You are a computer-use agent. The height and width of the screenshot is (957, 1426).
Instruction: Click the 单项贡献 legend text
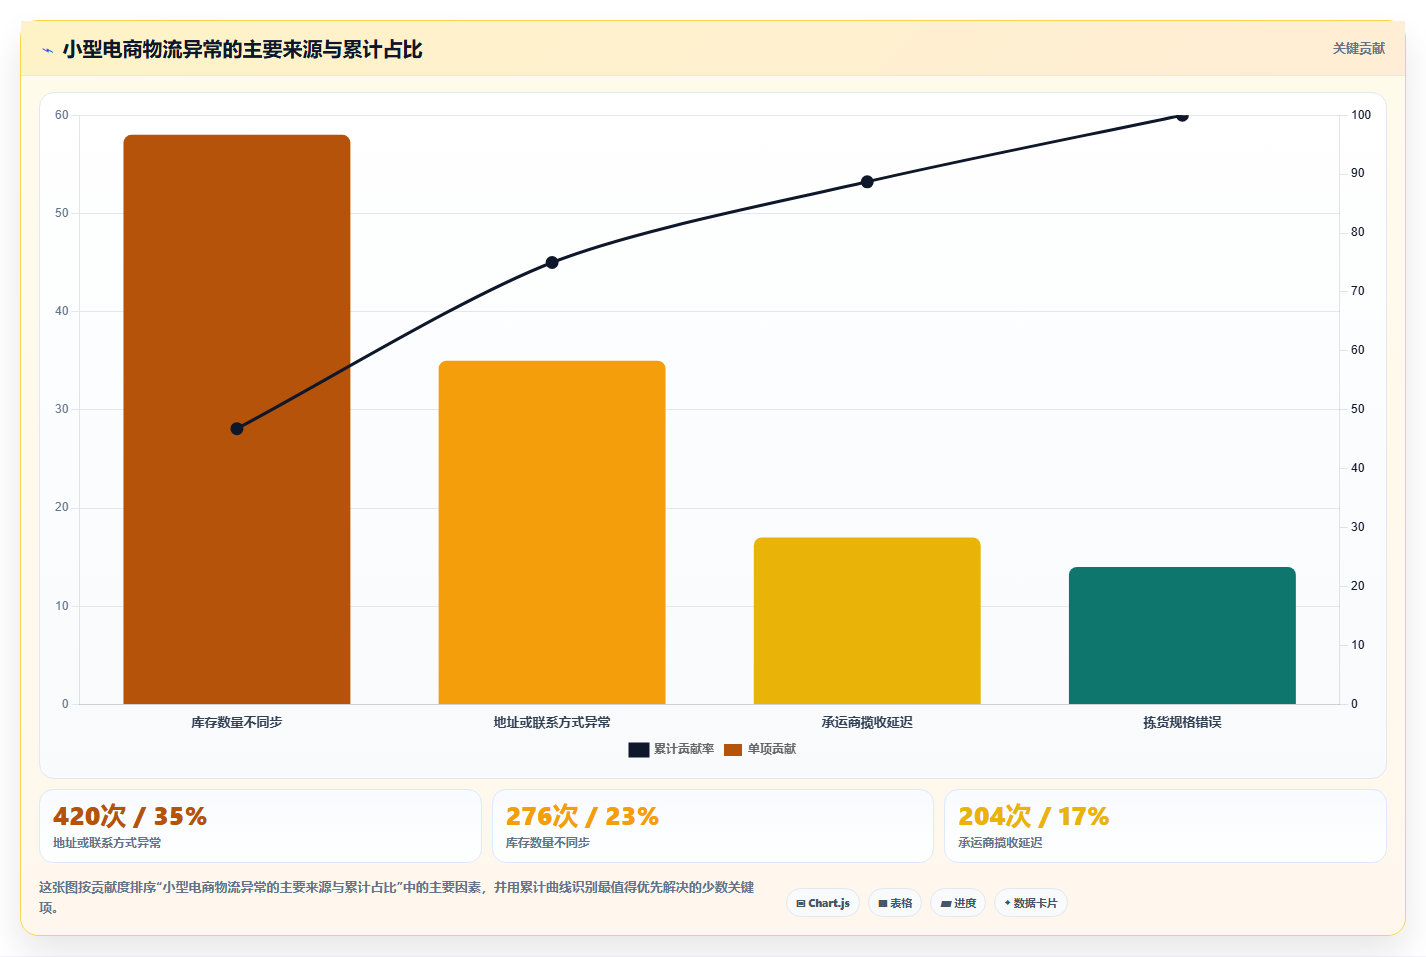click(x=772, y=749)
